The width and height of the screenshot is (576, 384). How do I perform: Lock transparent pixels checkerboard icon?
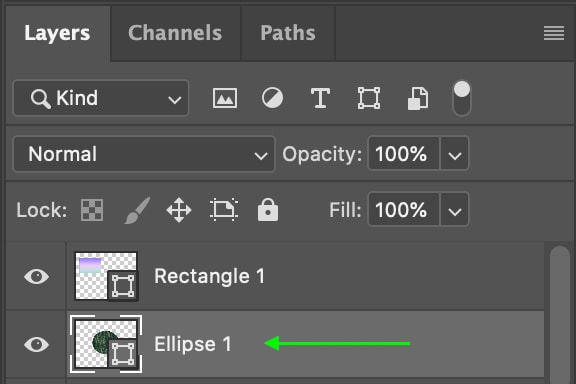92,210
